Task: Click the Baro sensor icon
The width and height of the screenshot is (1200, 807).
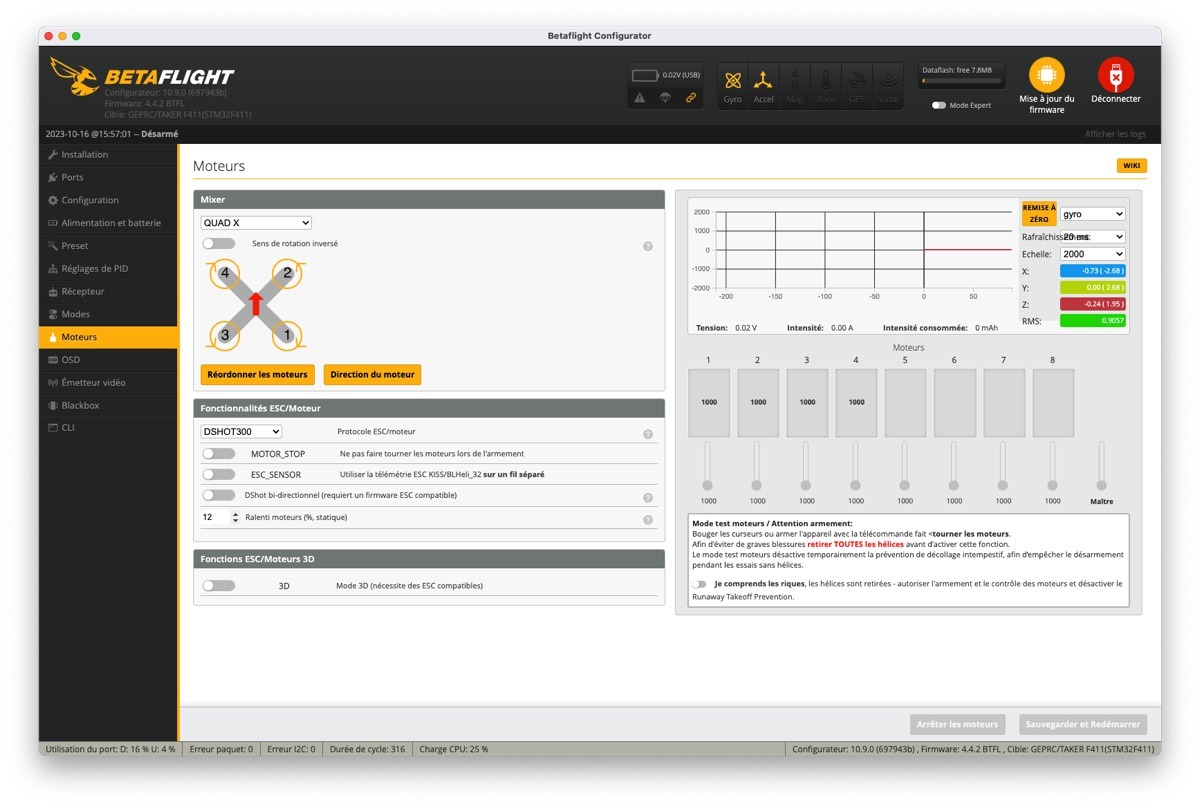Action: [x=825, y=85]
